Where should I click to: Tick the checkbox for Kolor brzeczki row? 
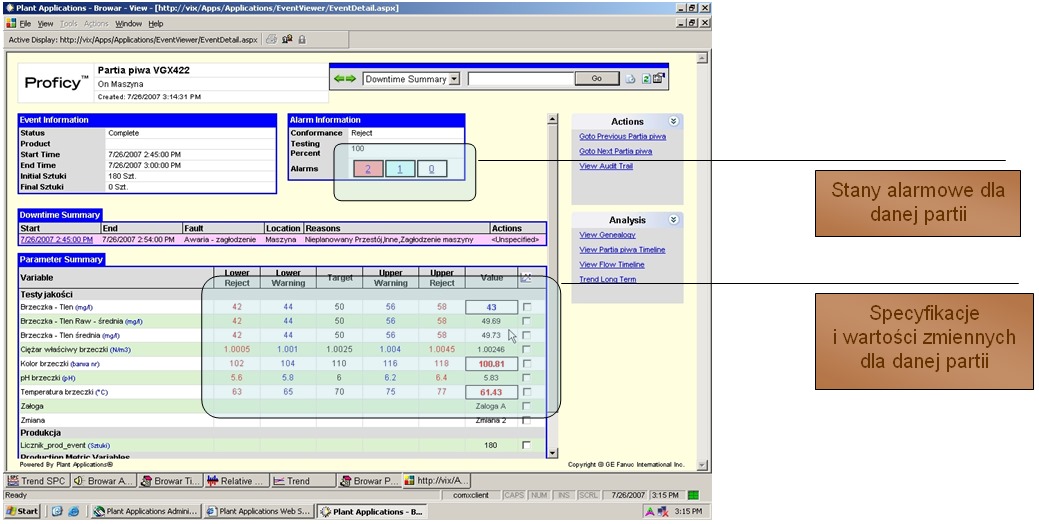(526, 364)
